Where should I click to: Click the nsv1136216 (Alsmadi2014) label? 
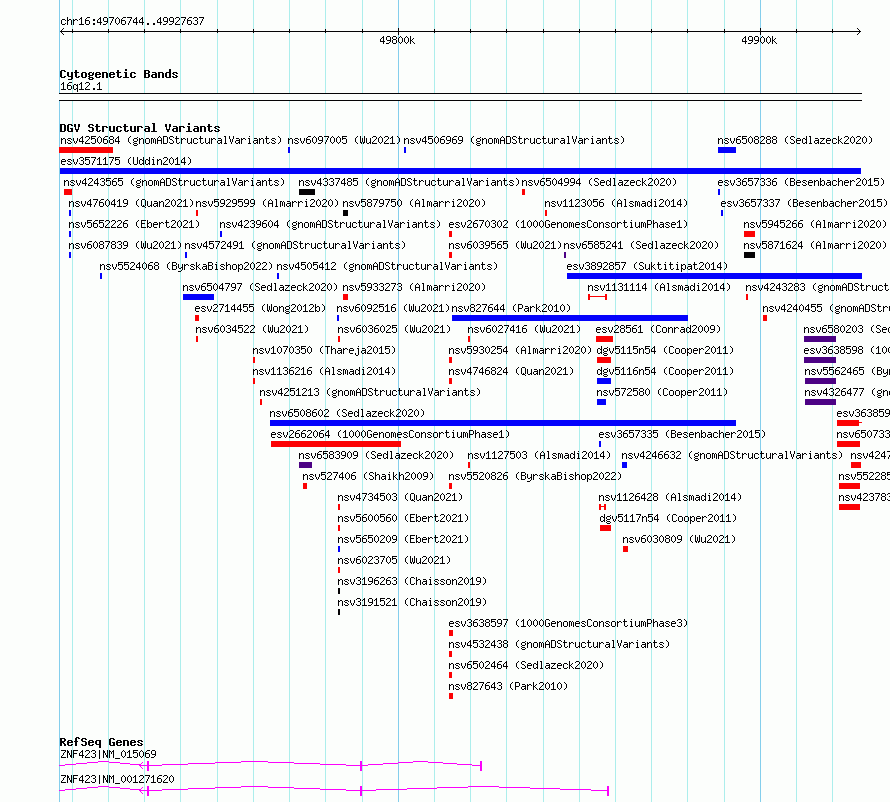click(324, 371)
